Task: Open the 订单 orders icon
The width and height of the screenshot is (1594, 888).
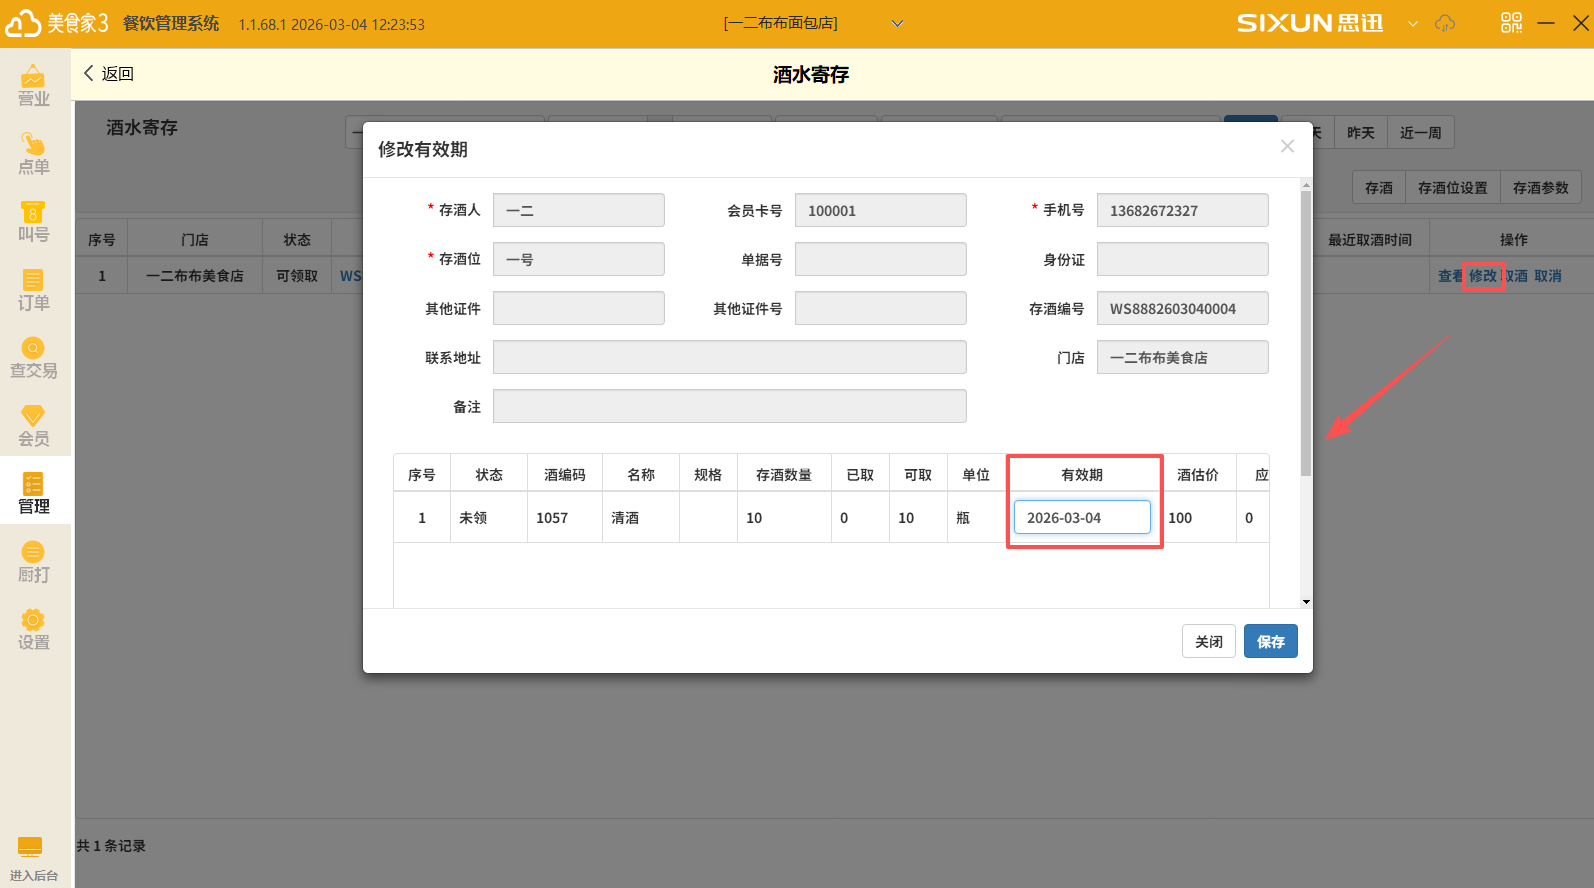Action: 33,289
